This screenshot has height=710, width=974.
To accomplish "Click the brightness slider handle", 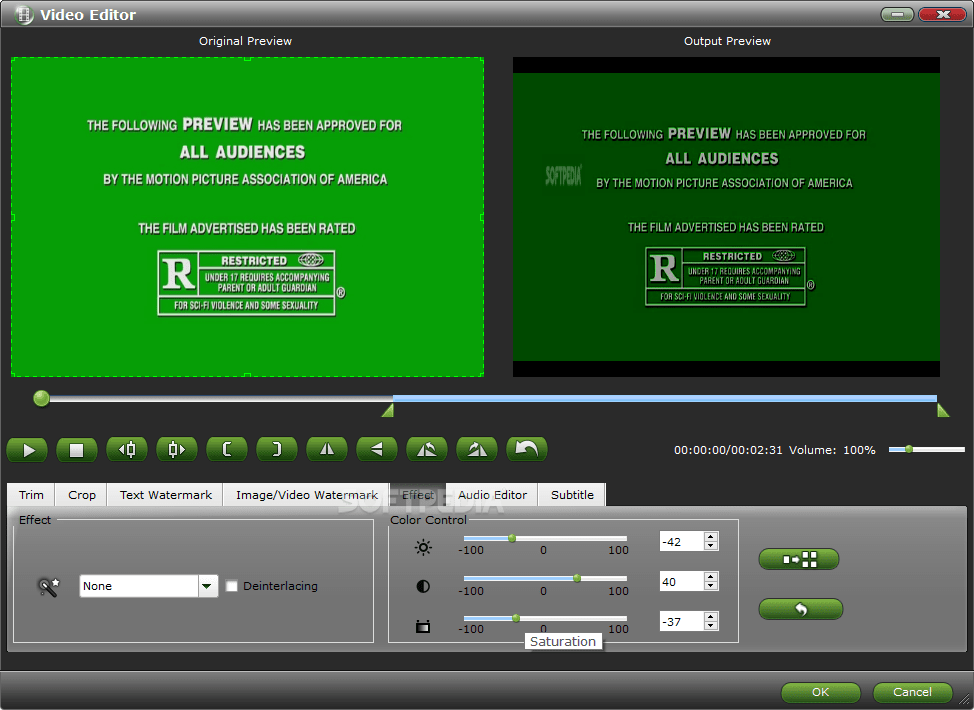I will [512, 539].
